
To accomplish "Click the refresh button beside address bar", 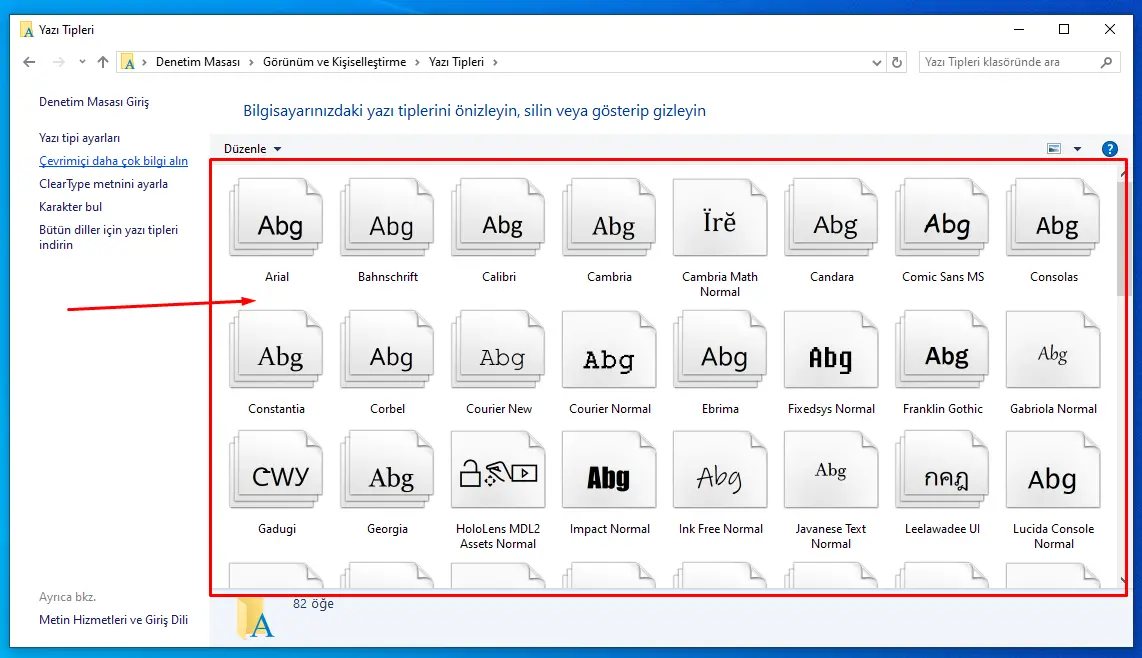I will [x=897, y=62].
